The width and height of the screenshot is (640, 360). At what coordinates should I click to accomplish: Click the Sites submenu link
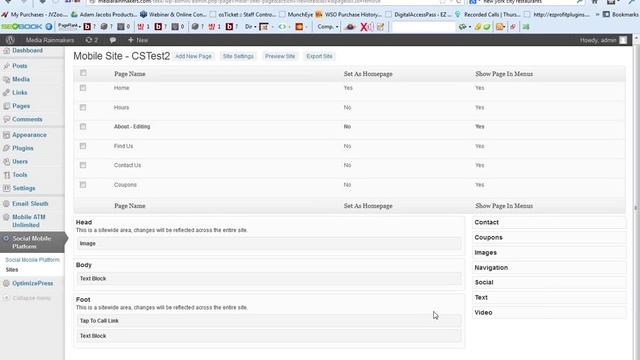coord(12,270)
